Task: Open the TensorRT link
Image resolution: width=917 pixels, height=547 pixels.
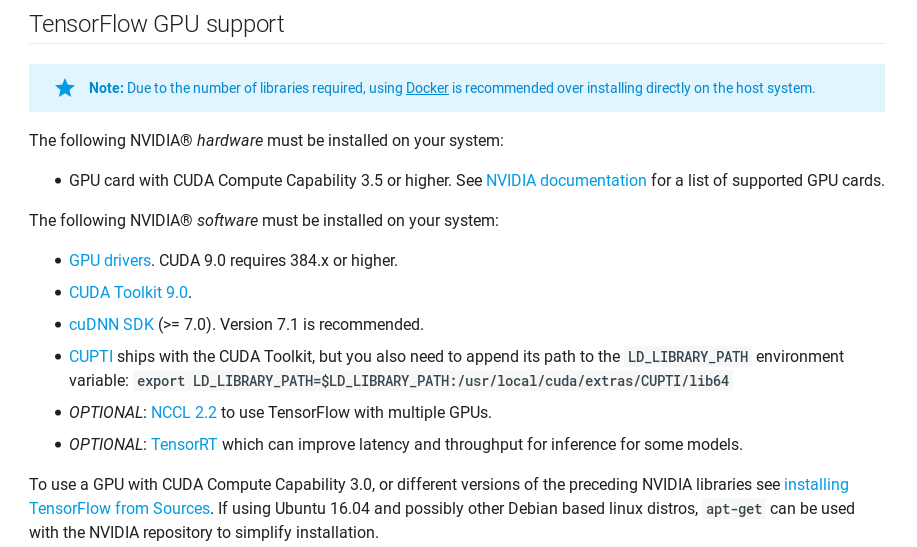Action: pyautogui.click(x=184, y=445)
